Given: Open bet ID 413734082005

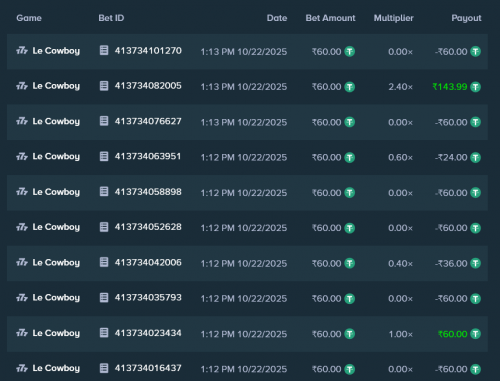Looking at the screenshot, I should [148, 86].
